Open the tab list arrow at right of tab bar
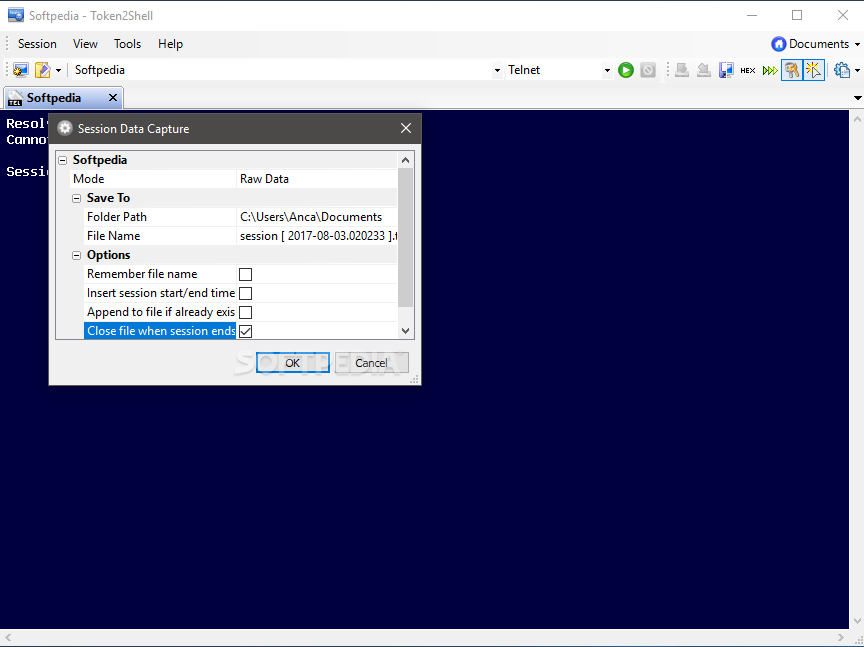This screenshot has width=864, height=647. point(857,98)
